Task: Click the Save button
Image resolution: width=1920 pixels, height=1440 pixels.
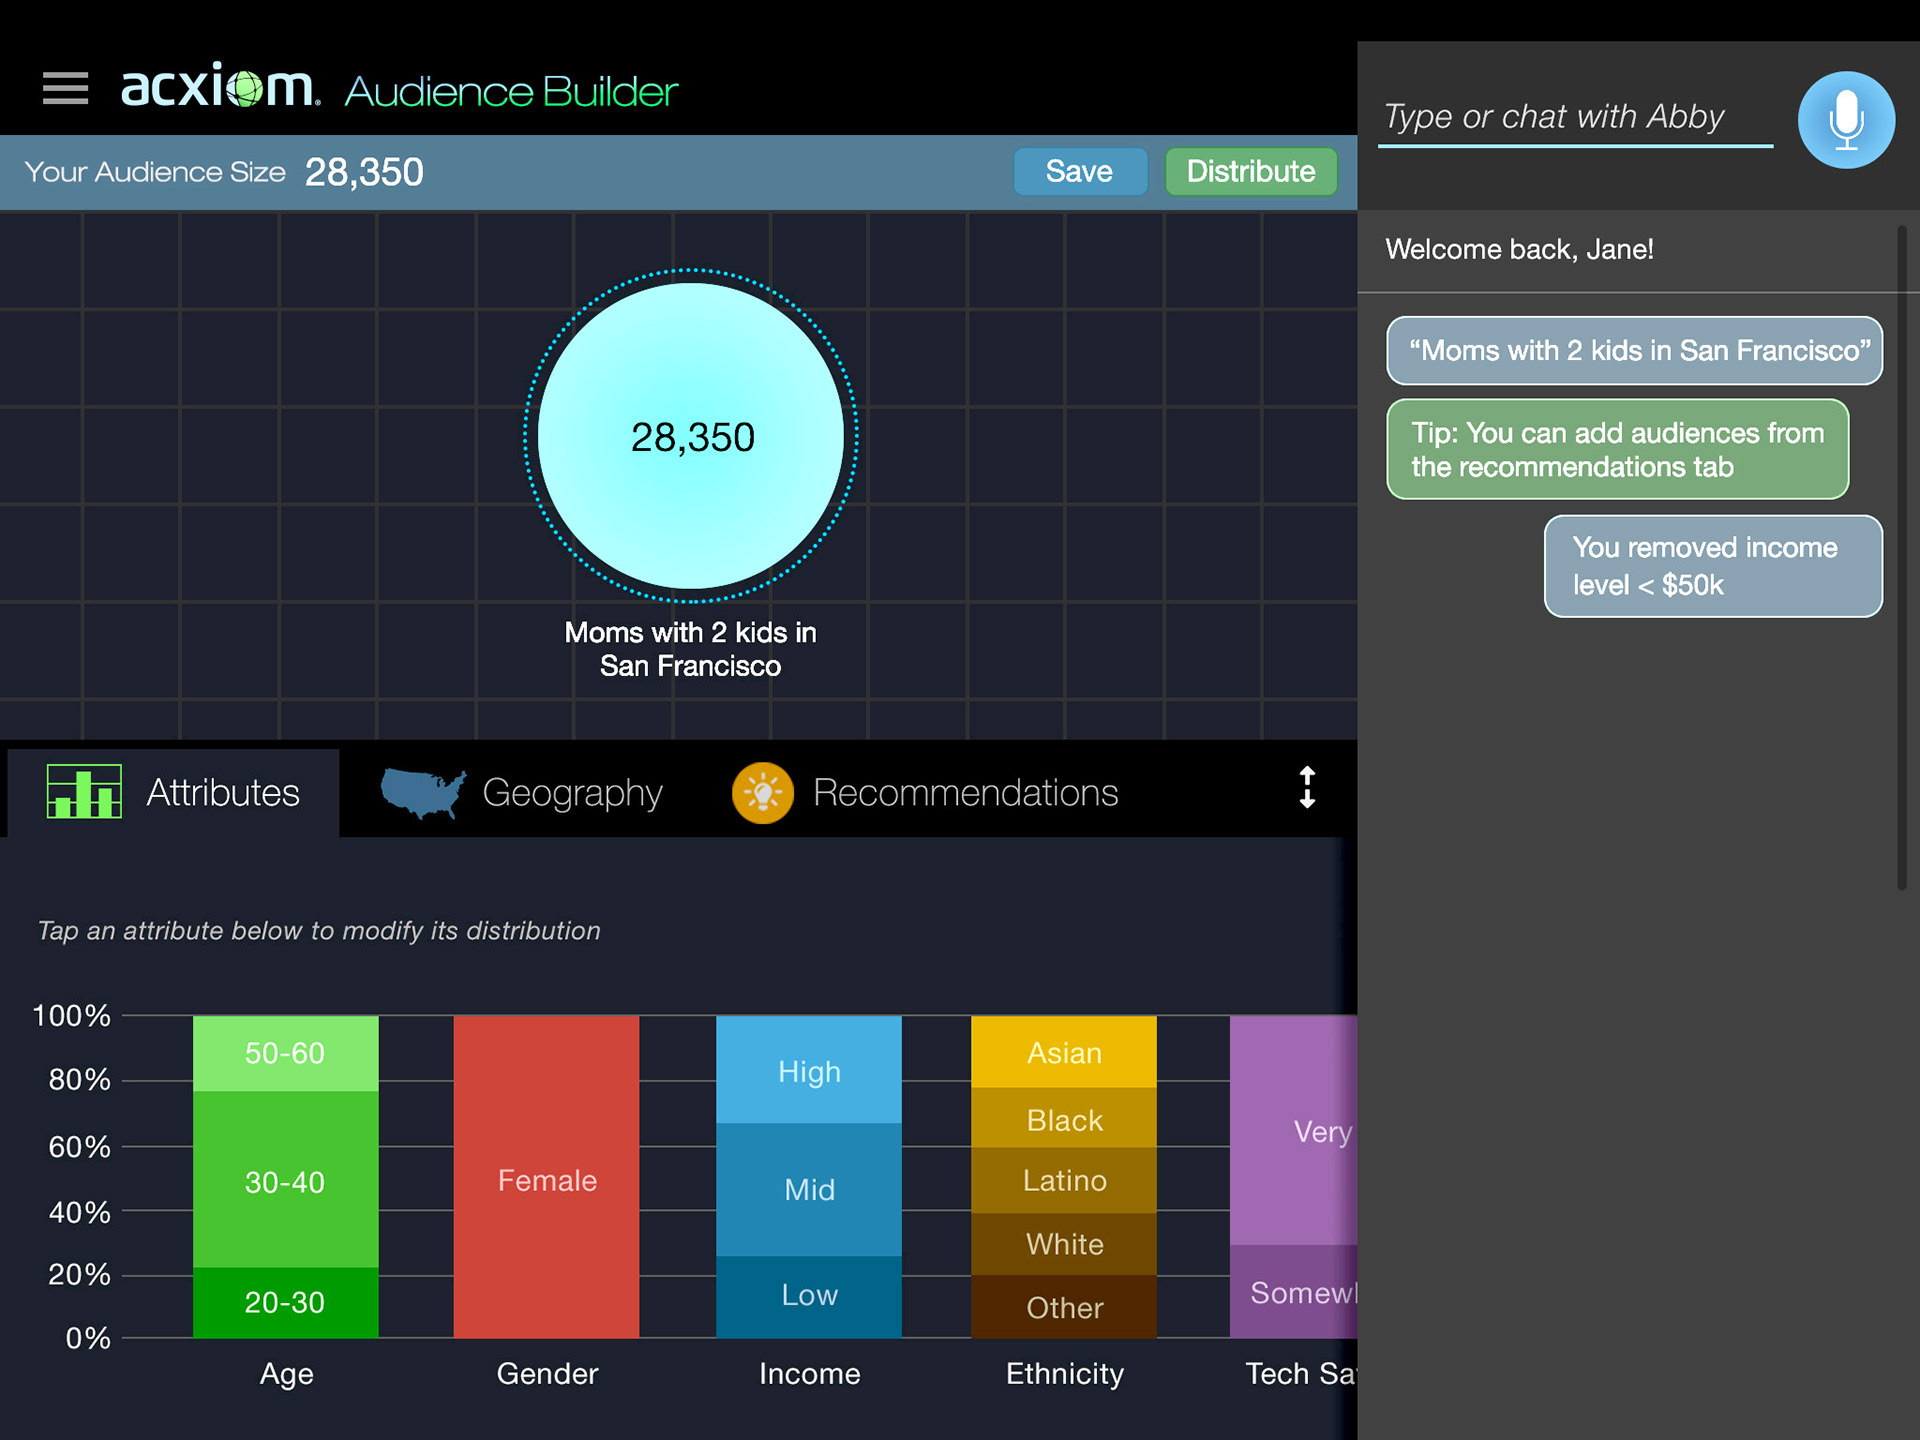Action: [x=1079, y=172]
